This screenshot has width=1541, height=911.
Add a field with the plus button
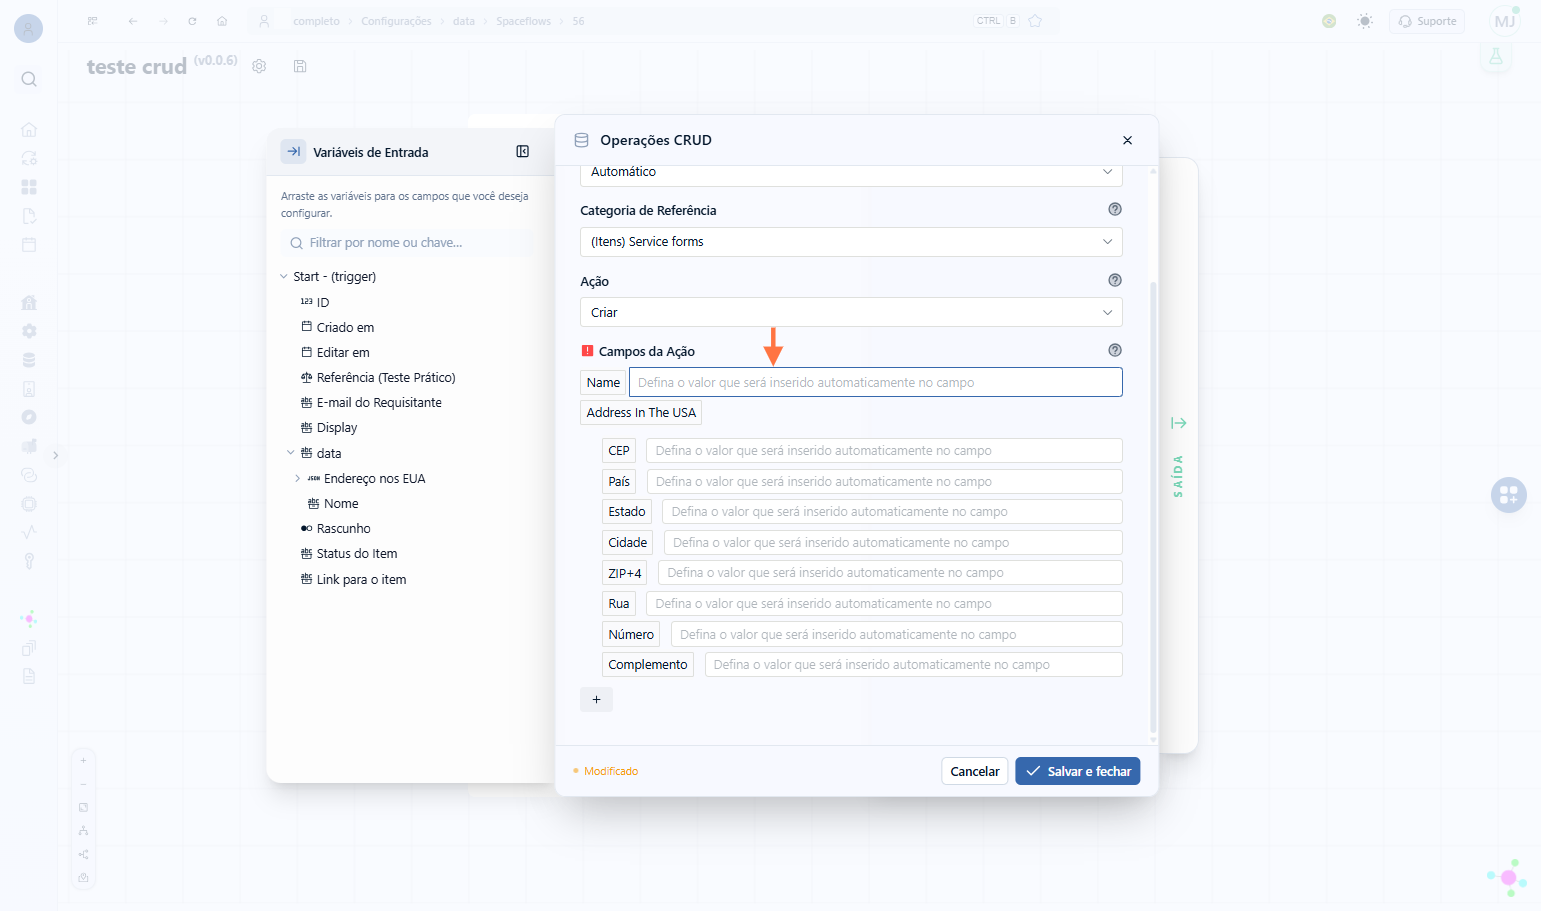pyautogui.click(x=596, y=700)
